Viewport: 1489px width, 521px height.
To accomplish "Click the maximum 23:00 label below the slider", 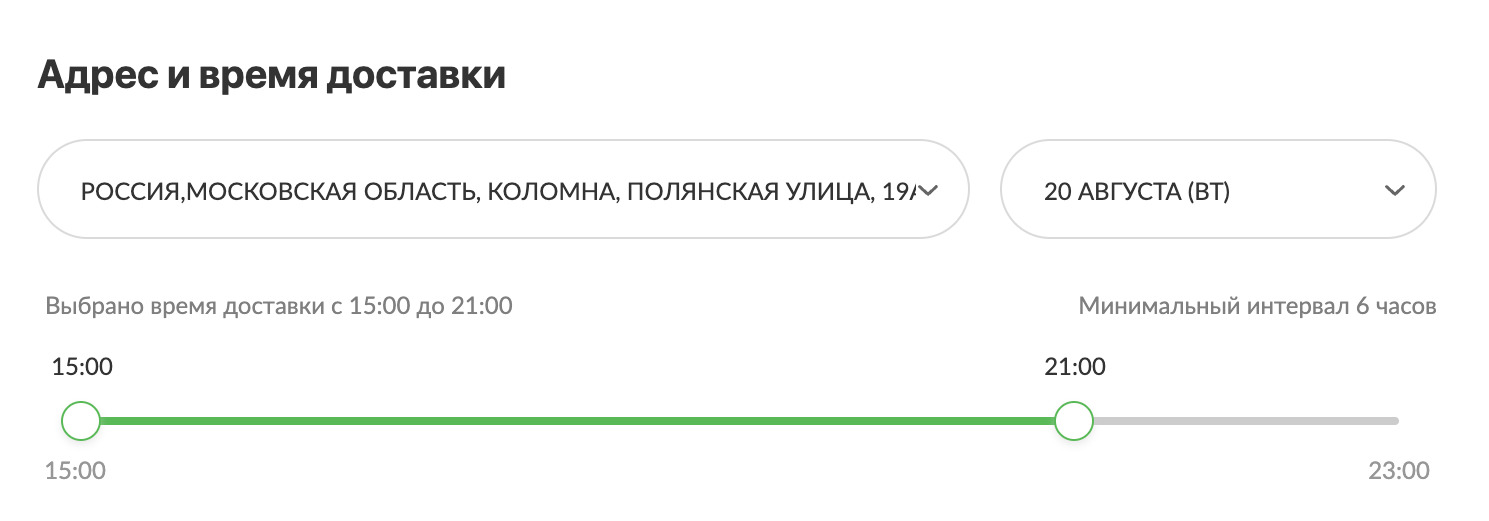I will (1398, 470).
